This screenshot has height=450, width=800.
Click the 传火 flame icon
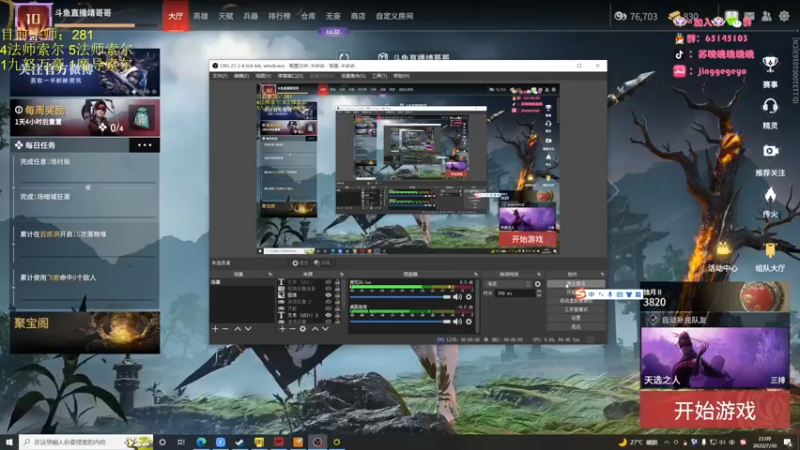tap(770, 195)
